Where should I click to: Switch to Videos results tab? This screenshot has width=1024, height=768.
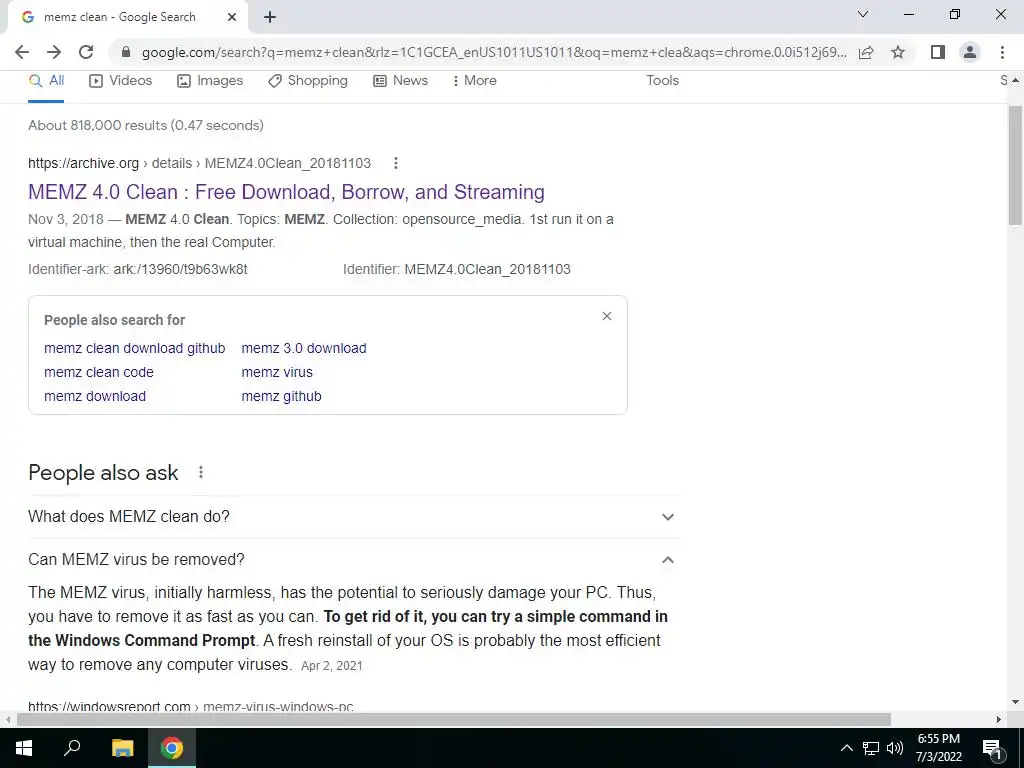coord(121,80)
